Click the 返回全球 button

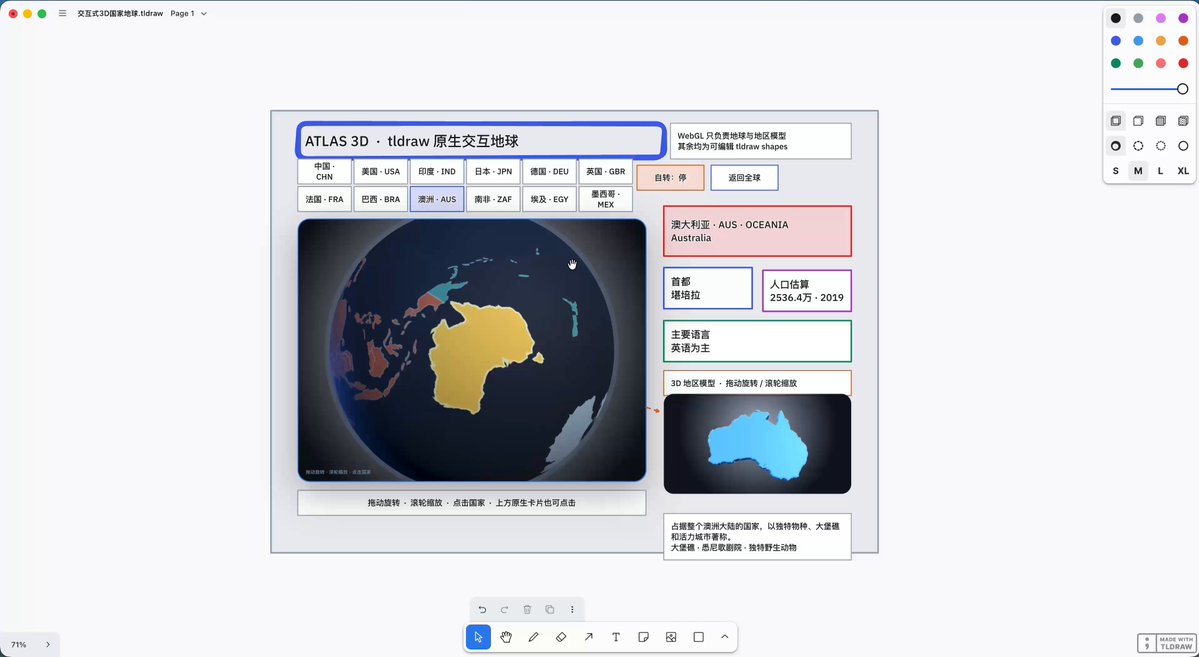(x=744, y=177)
